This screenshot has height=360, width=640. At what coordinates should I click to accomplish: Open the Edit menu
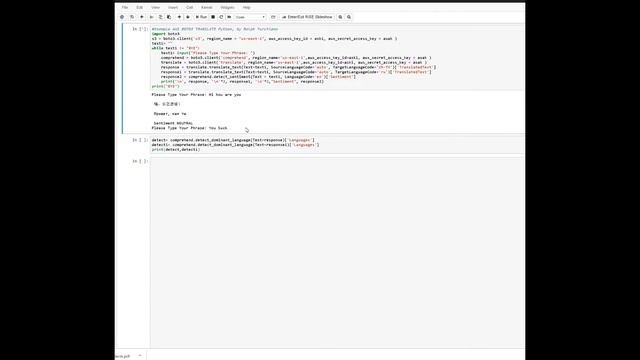(140, 7)
